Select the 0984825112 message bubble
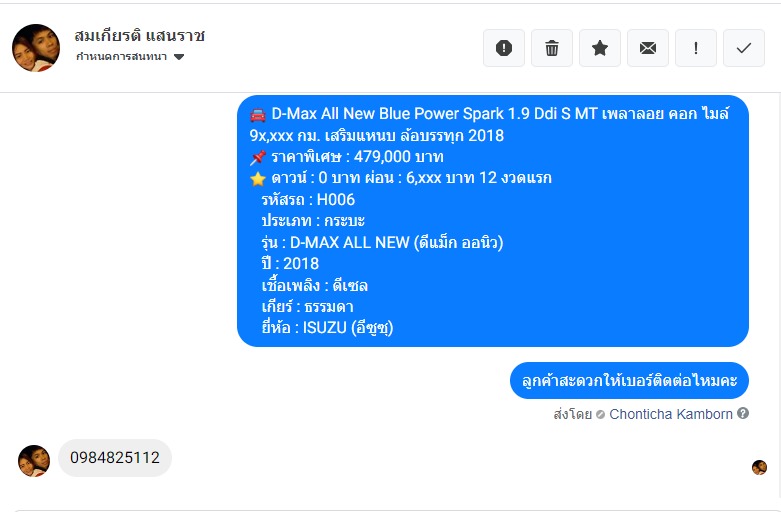The image size is (781, 512). click(x=115, y=458)
